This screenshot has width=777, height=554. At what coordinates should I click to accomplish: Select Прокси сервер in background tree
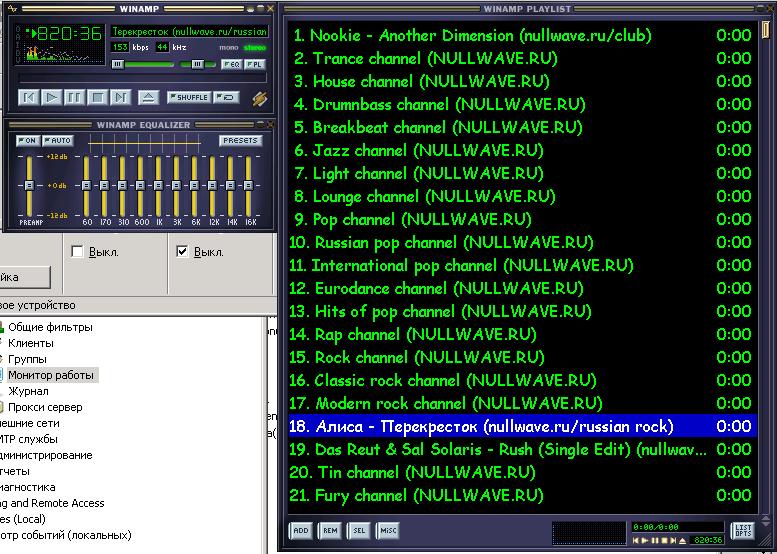coord(45,407)
